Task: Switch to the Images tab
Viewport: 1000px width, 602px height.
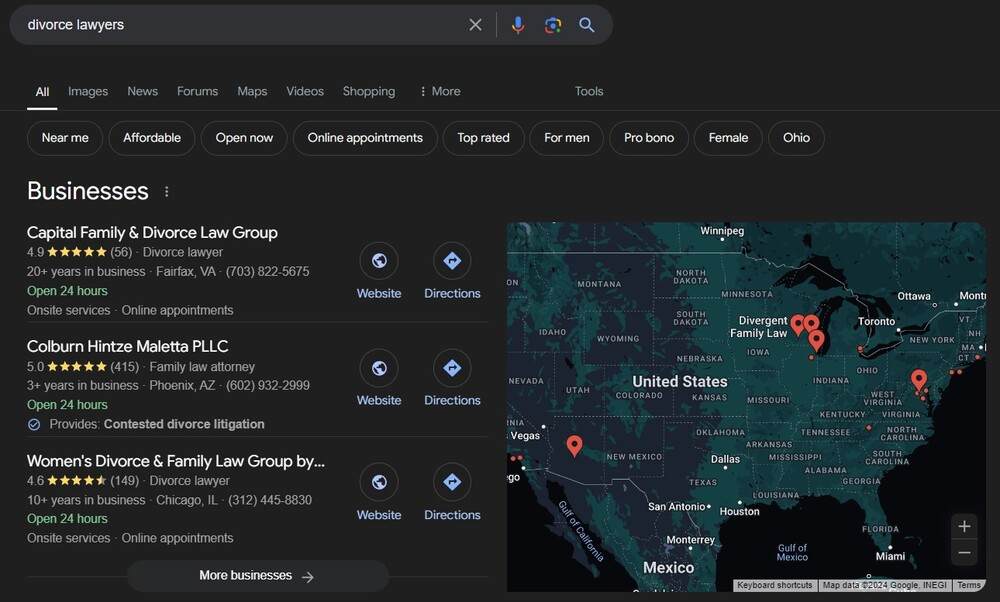Action: (x=88, y=91)
